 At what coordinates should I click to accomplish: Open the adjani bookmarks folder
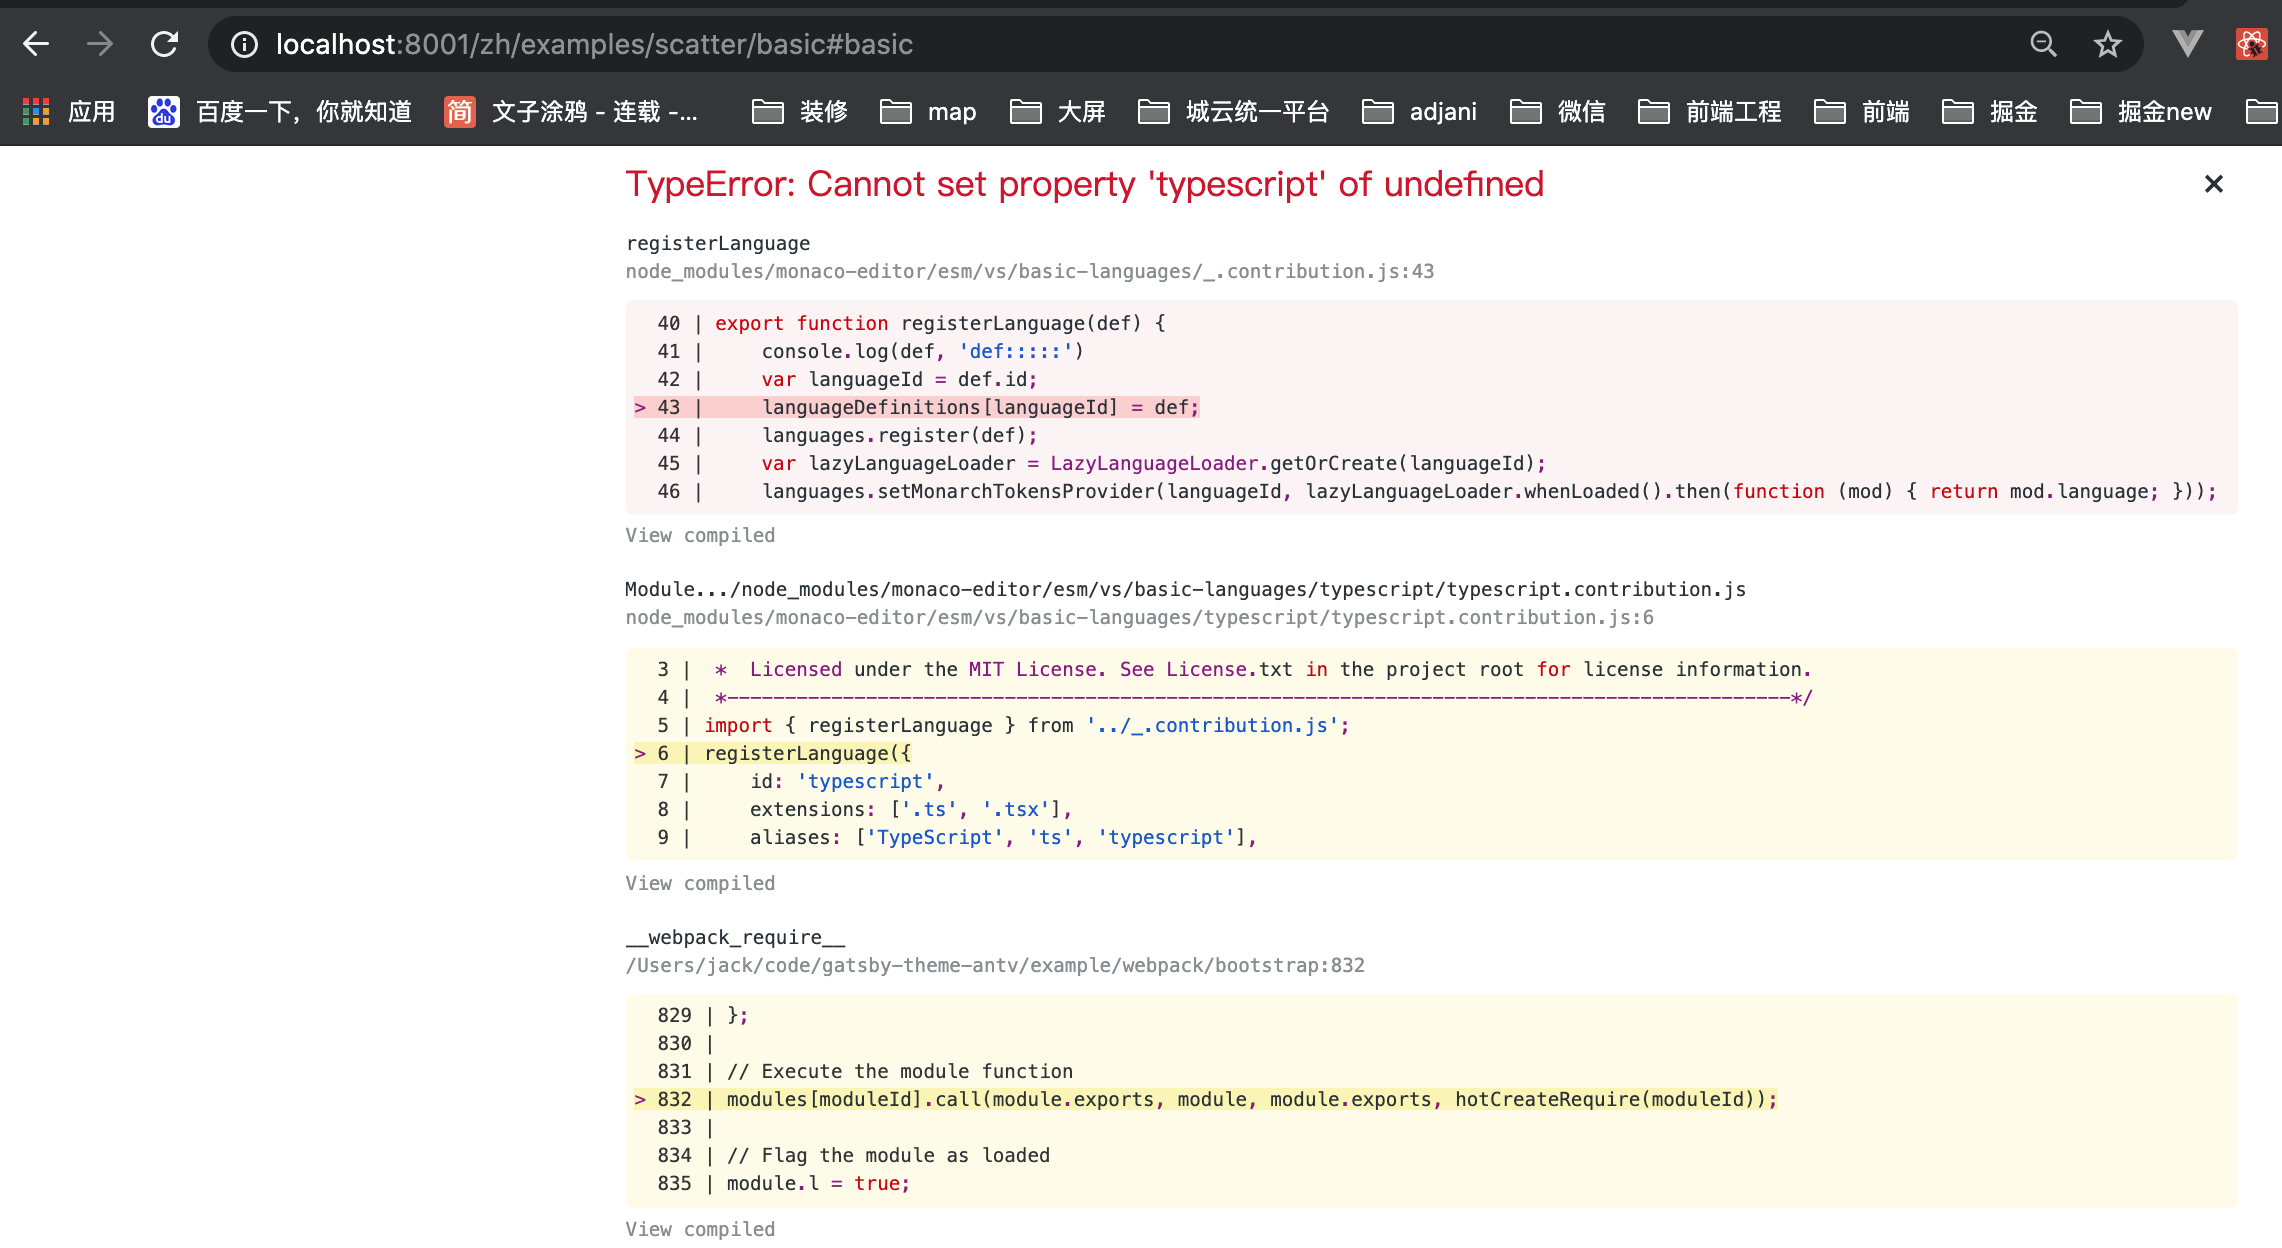pos(1442,111)
